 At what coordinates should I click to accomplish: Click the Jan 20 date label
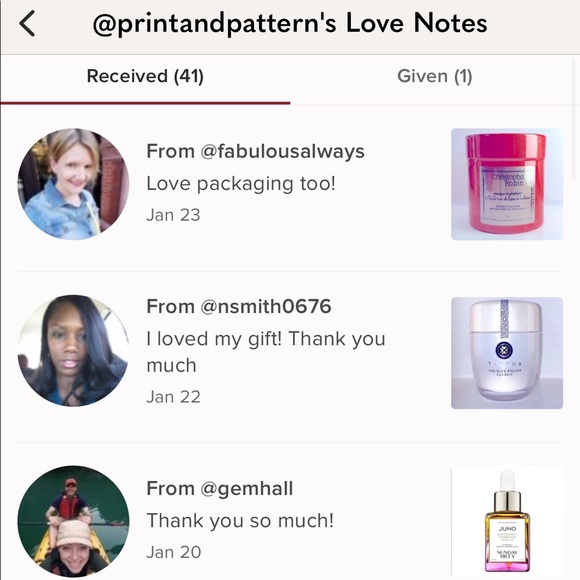(173, 552)
